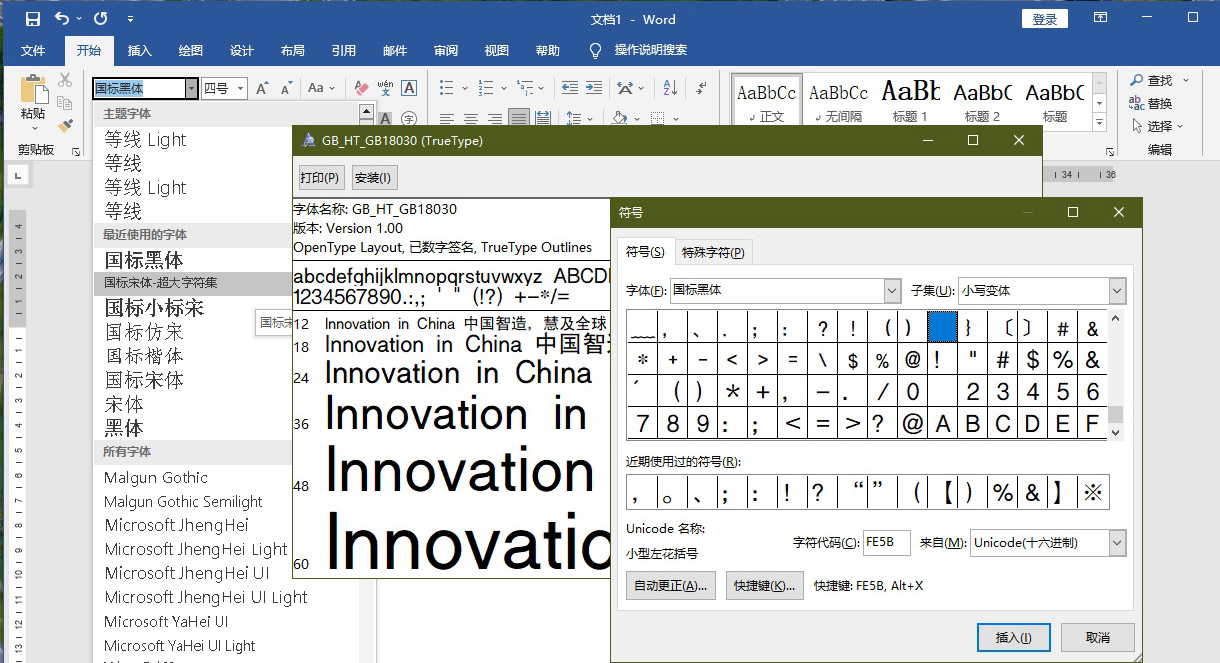Activate the Format Painter brush
Screen dimensions: 1220x663
[65, 126]
